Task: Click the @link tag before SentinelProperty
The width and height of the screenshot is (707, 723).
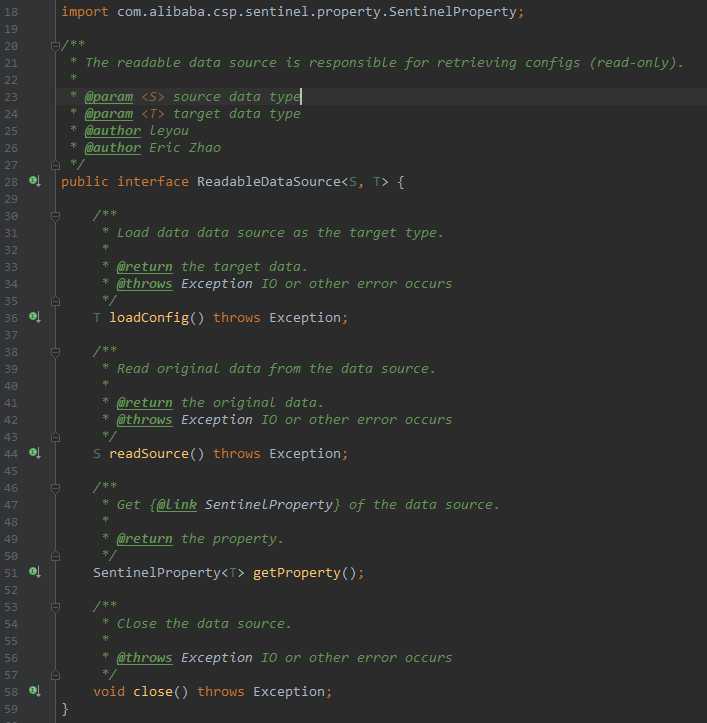Action: (x=177, y=505)
